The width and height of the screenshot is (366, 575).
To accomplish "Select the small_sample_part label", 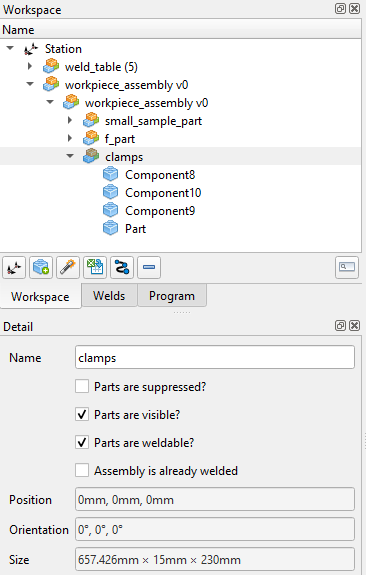I will click(x=153, y=121).
